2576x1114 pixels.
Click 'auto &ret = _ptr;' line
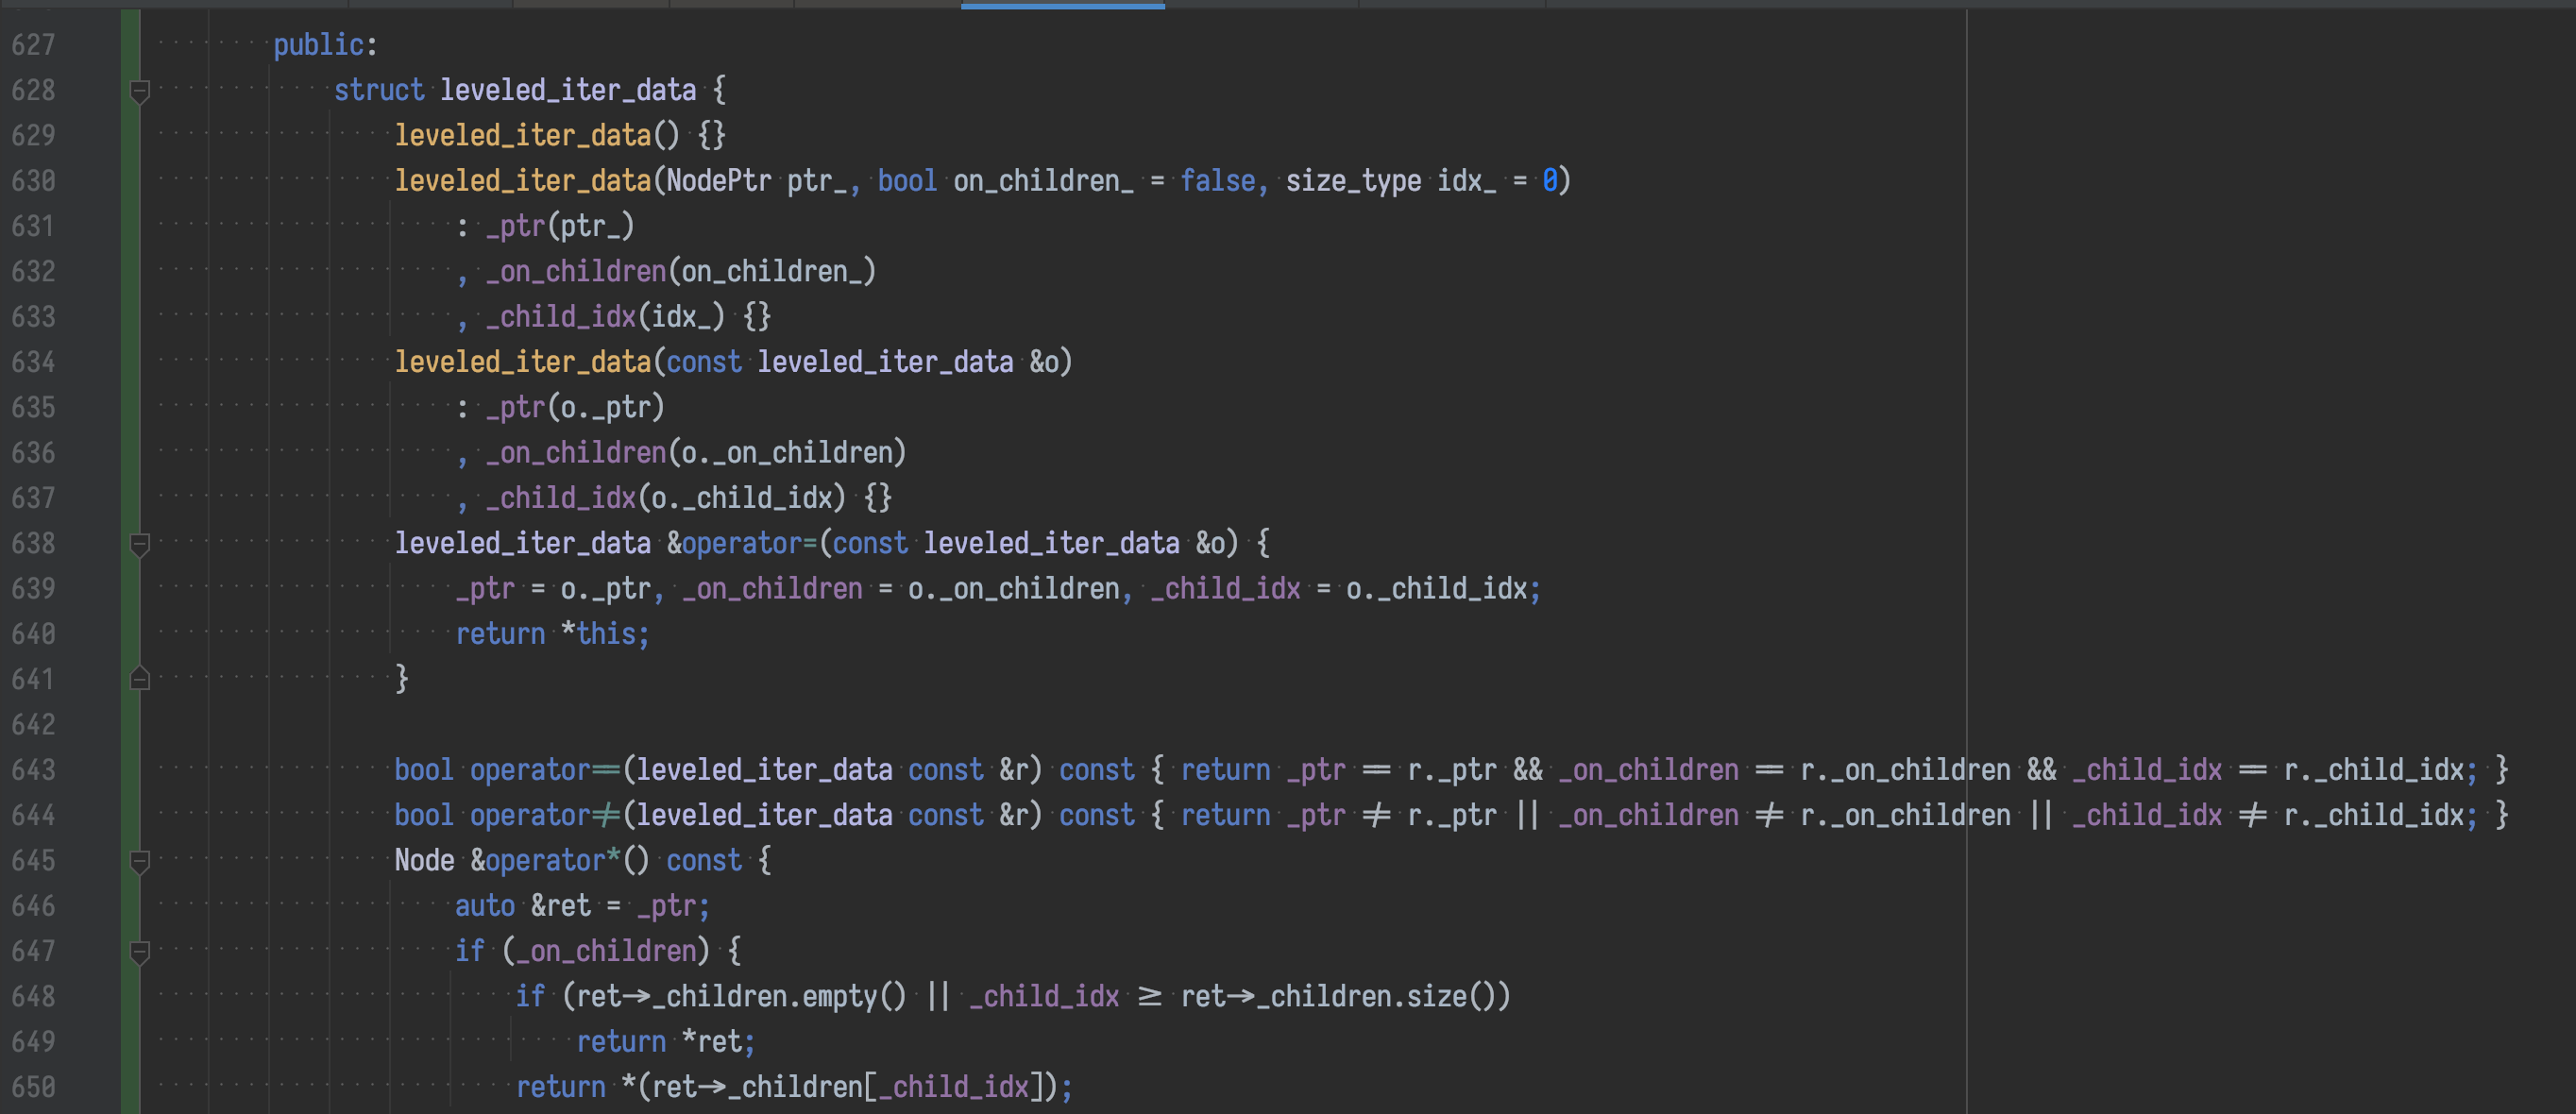[582, 906]
